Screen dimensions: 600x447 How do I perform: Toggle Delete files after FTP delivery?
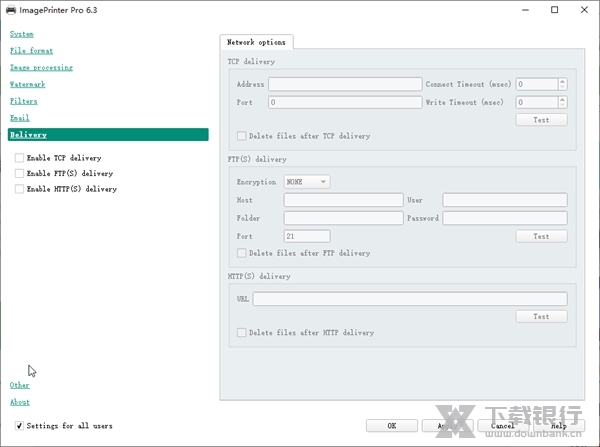tap(241, 253)
